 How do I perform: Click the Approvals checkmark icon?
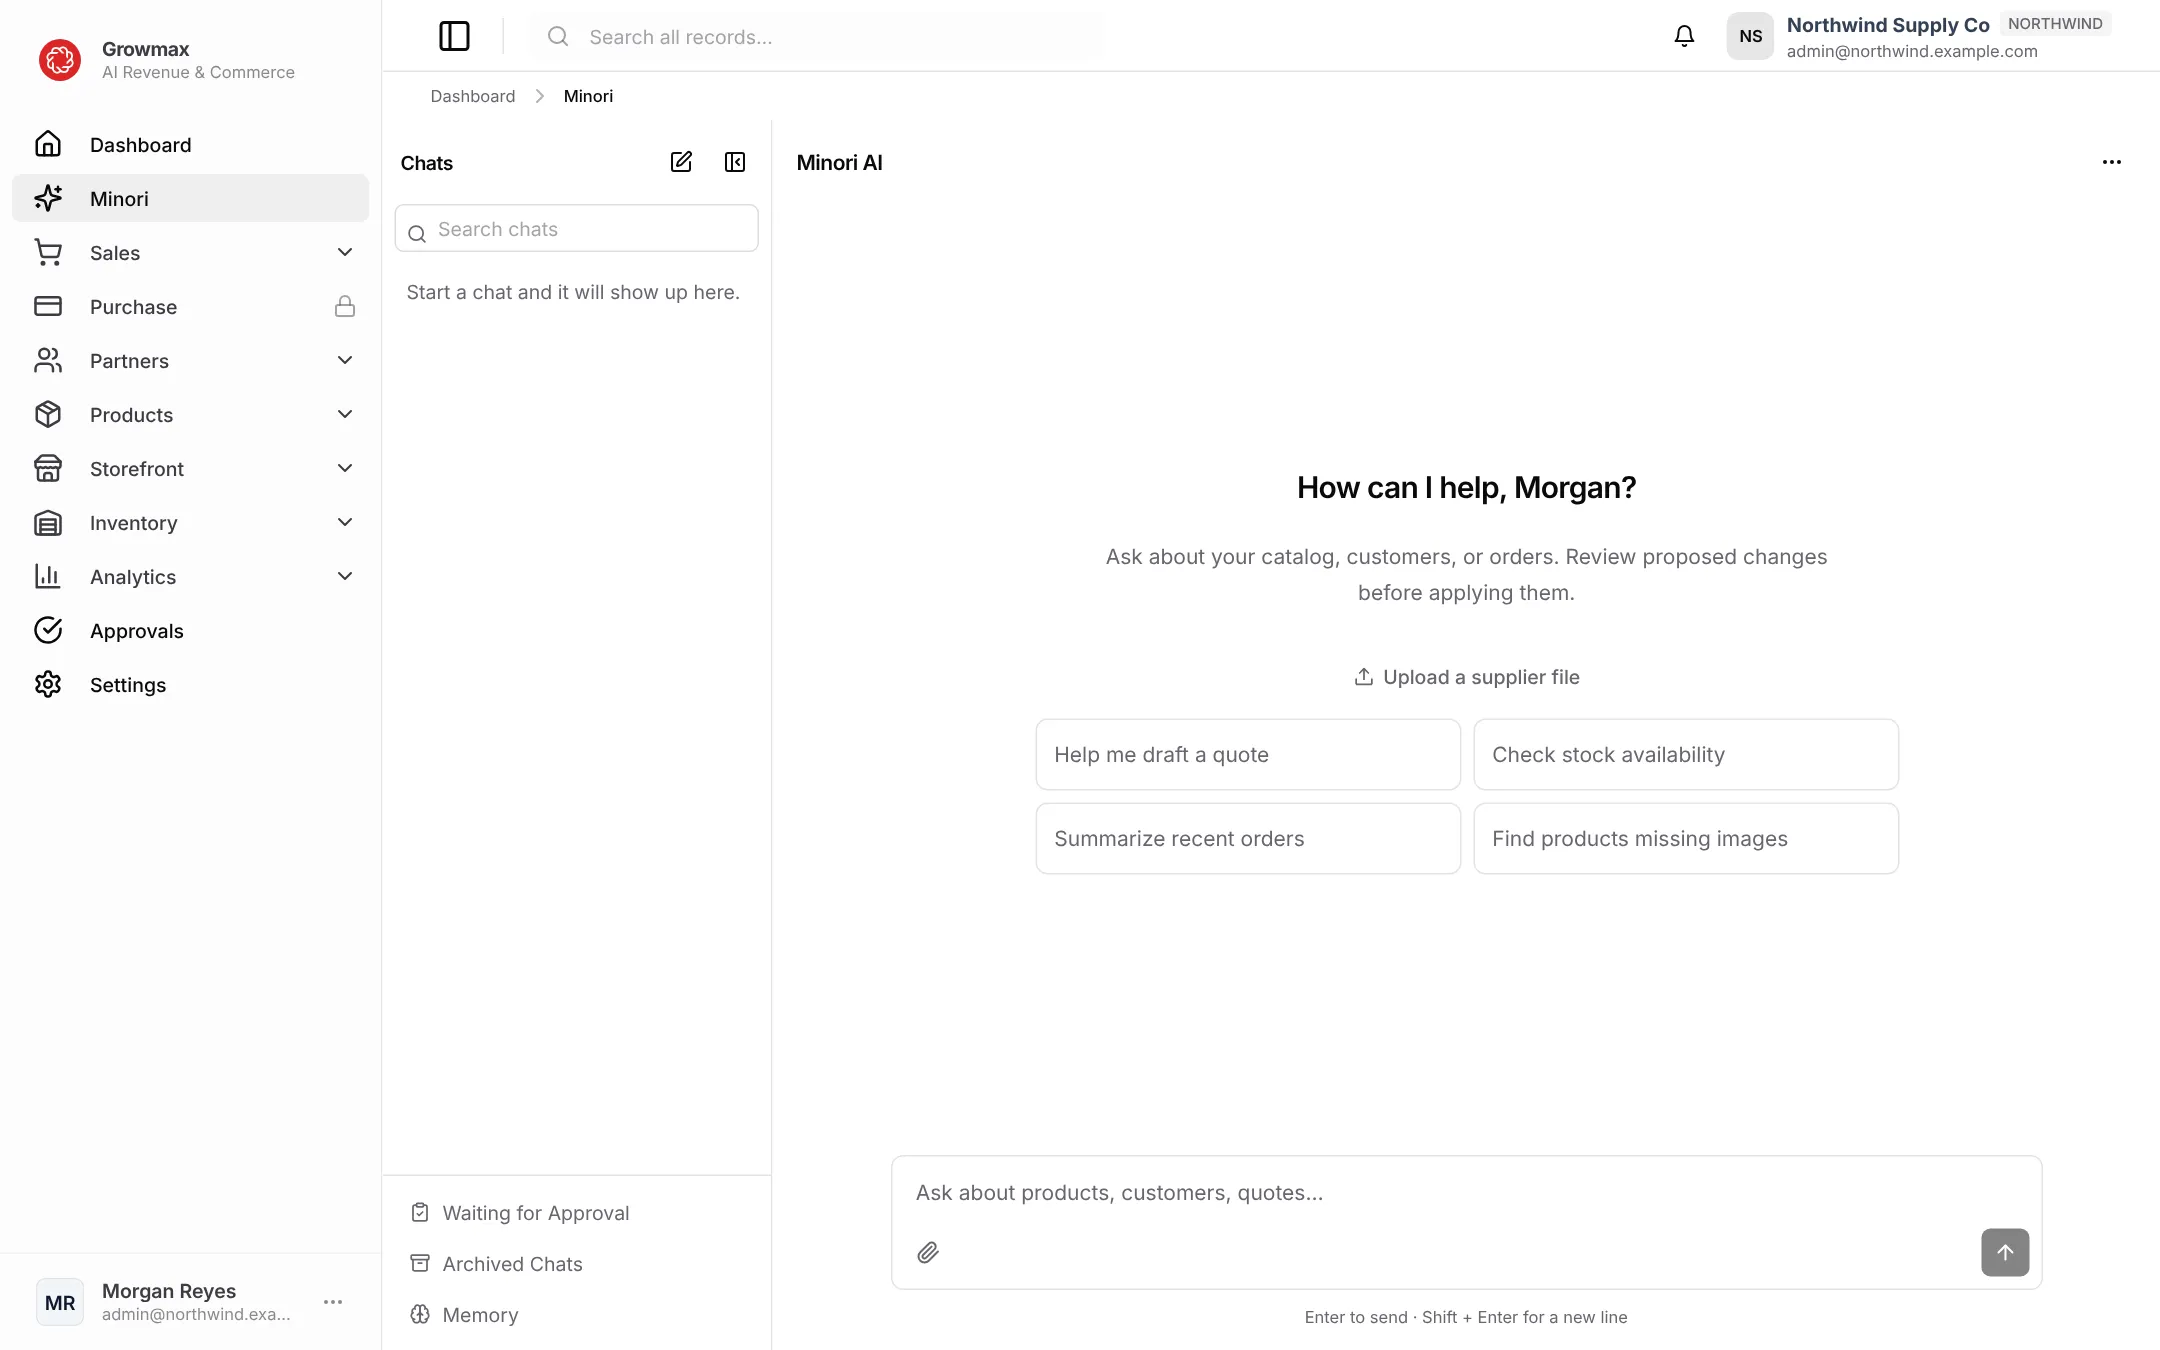coord(48,630)
